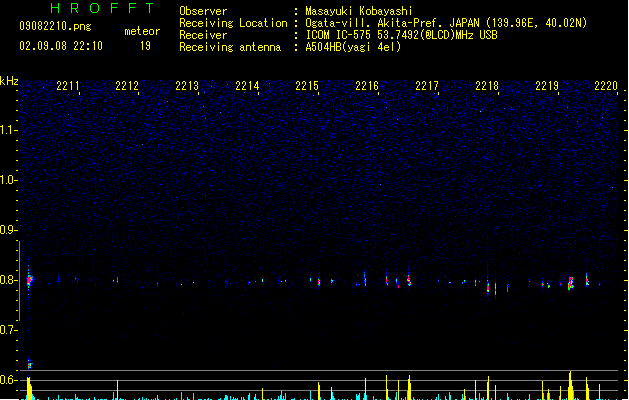Click the 0.7 kHz axis label
This screenshot has width=629, height=400.
click(x=8, y=330)
